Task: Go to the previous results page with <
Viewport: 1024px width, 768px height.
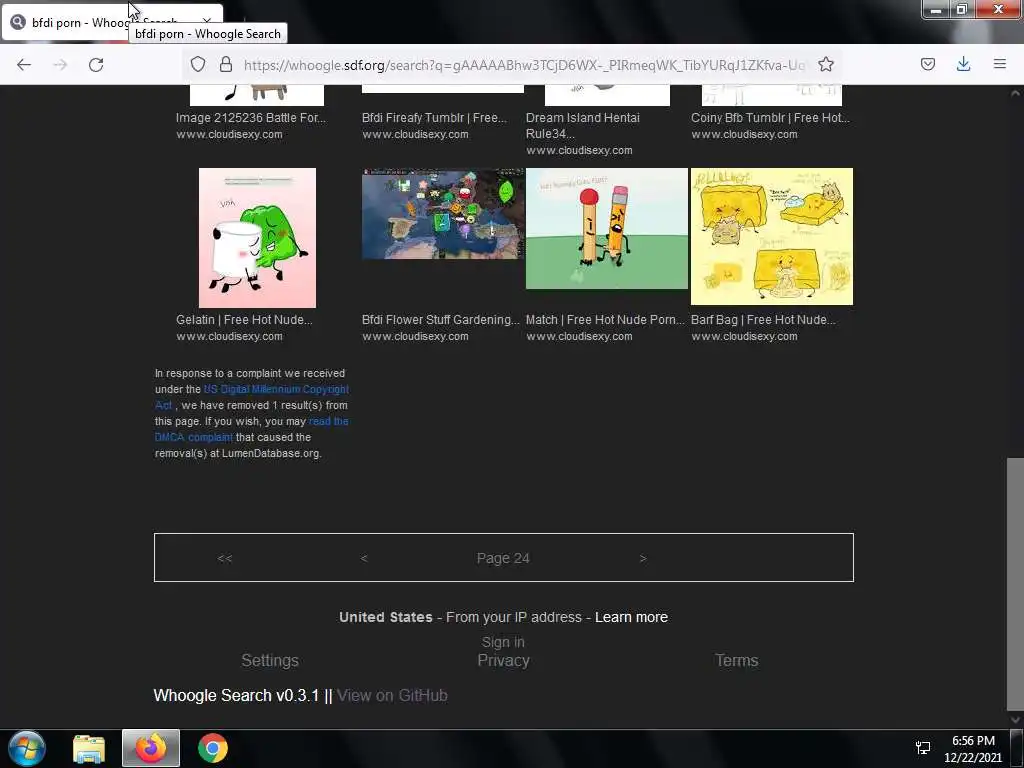Action: tap(364, 558)
